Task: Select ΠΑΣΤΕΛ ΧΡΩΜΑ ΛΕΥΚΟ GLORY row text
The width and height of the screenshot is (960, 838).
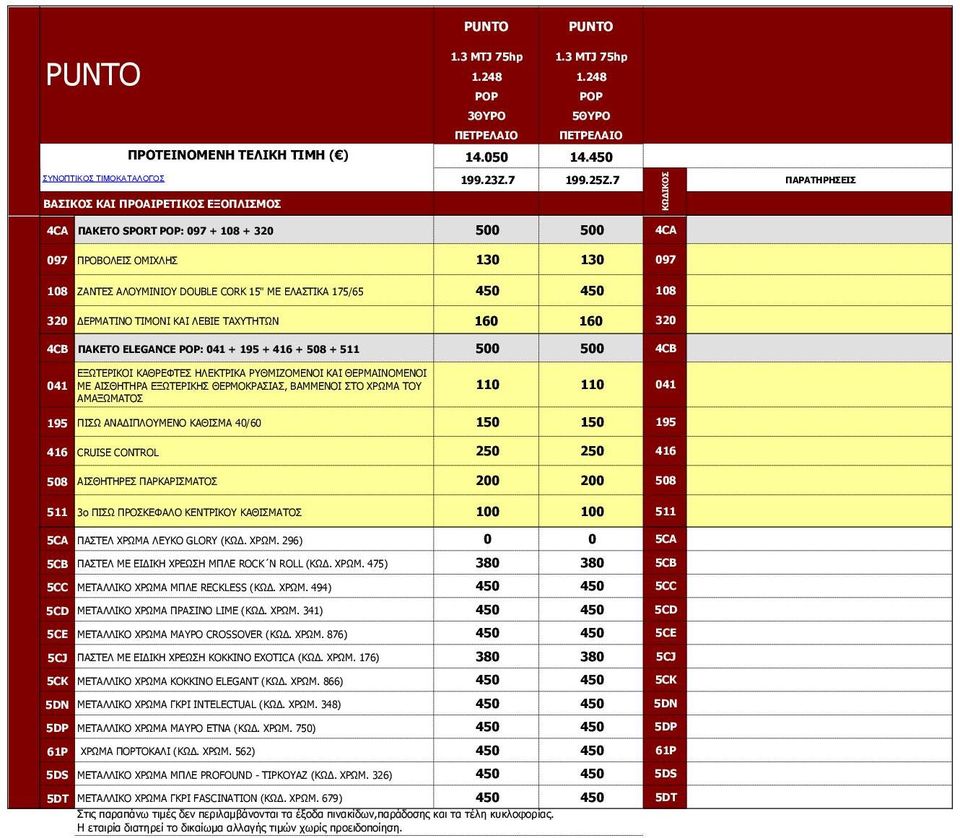Action: click(x=190, y=541)
